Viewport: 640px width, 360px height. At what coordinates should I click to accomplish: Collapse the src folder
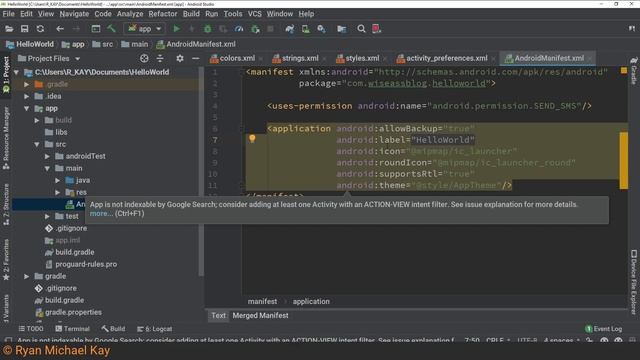37,144
